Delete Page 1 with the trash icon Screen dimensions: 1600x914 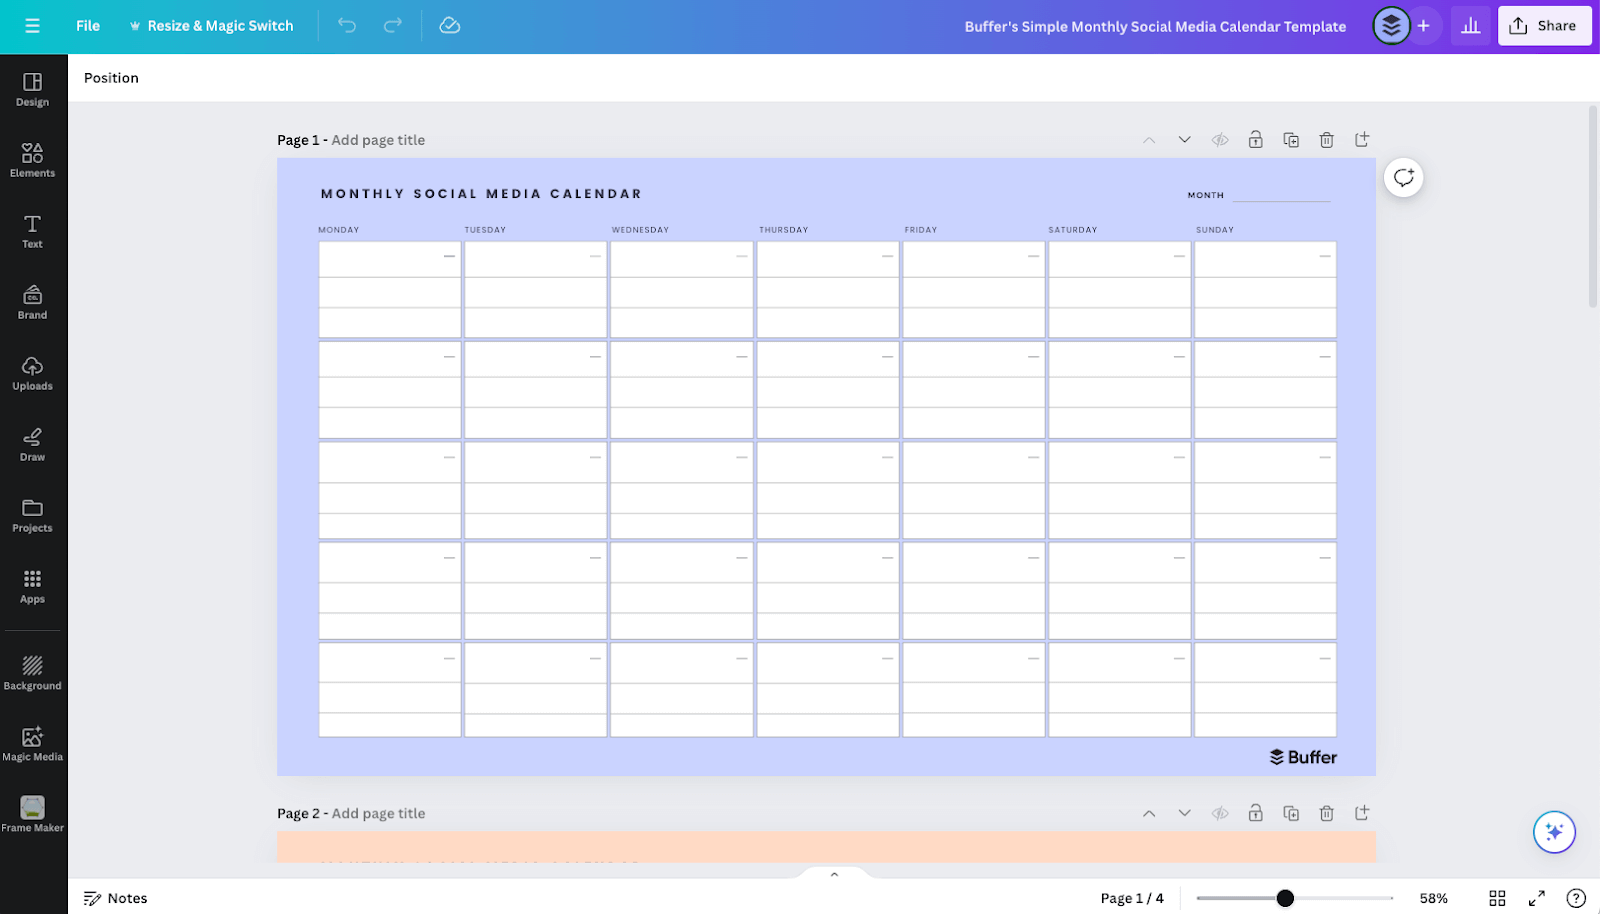(x=1326, y=139)
